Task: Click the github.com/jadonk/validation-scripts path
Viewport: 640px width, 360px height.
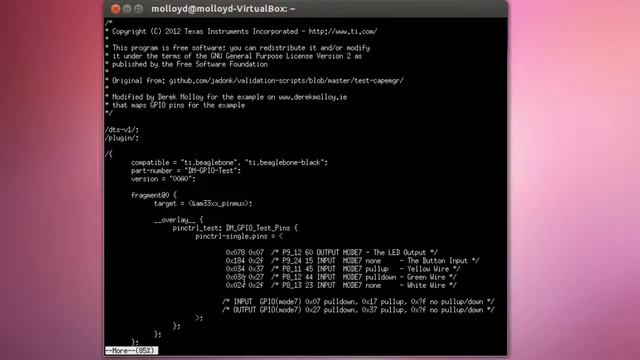Action: [x=286, y=80]
